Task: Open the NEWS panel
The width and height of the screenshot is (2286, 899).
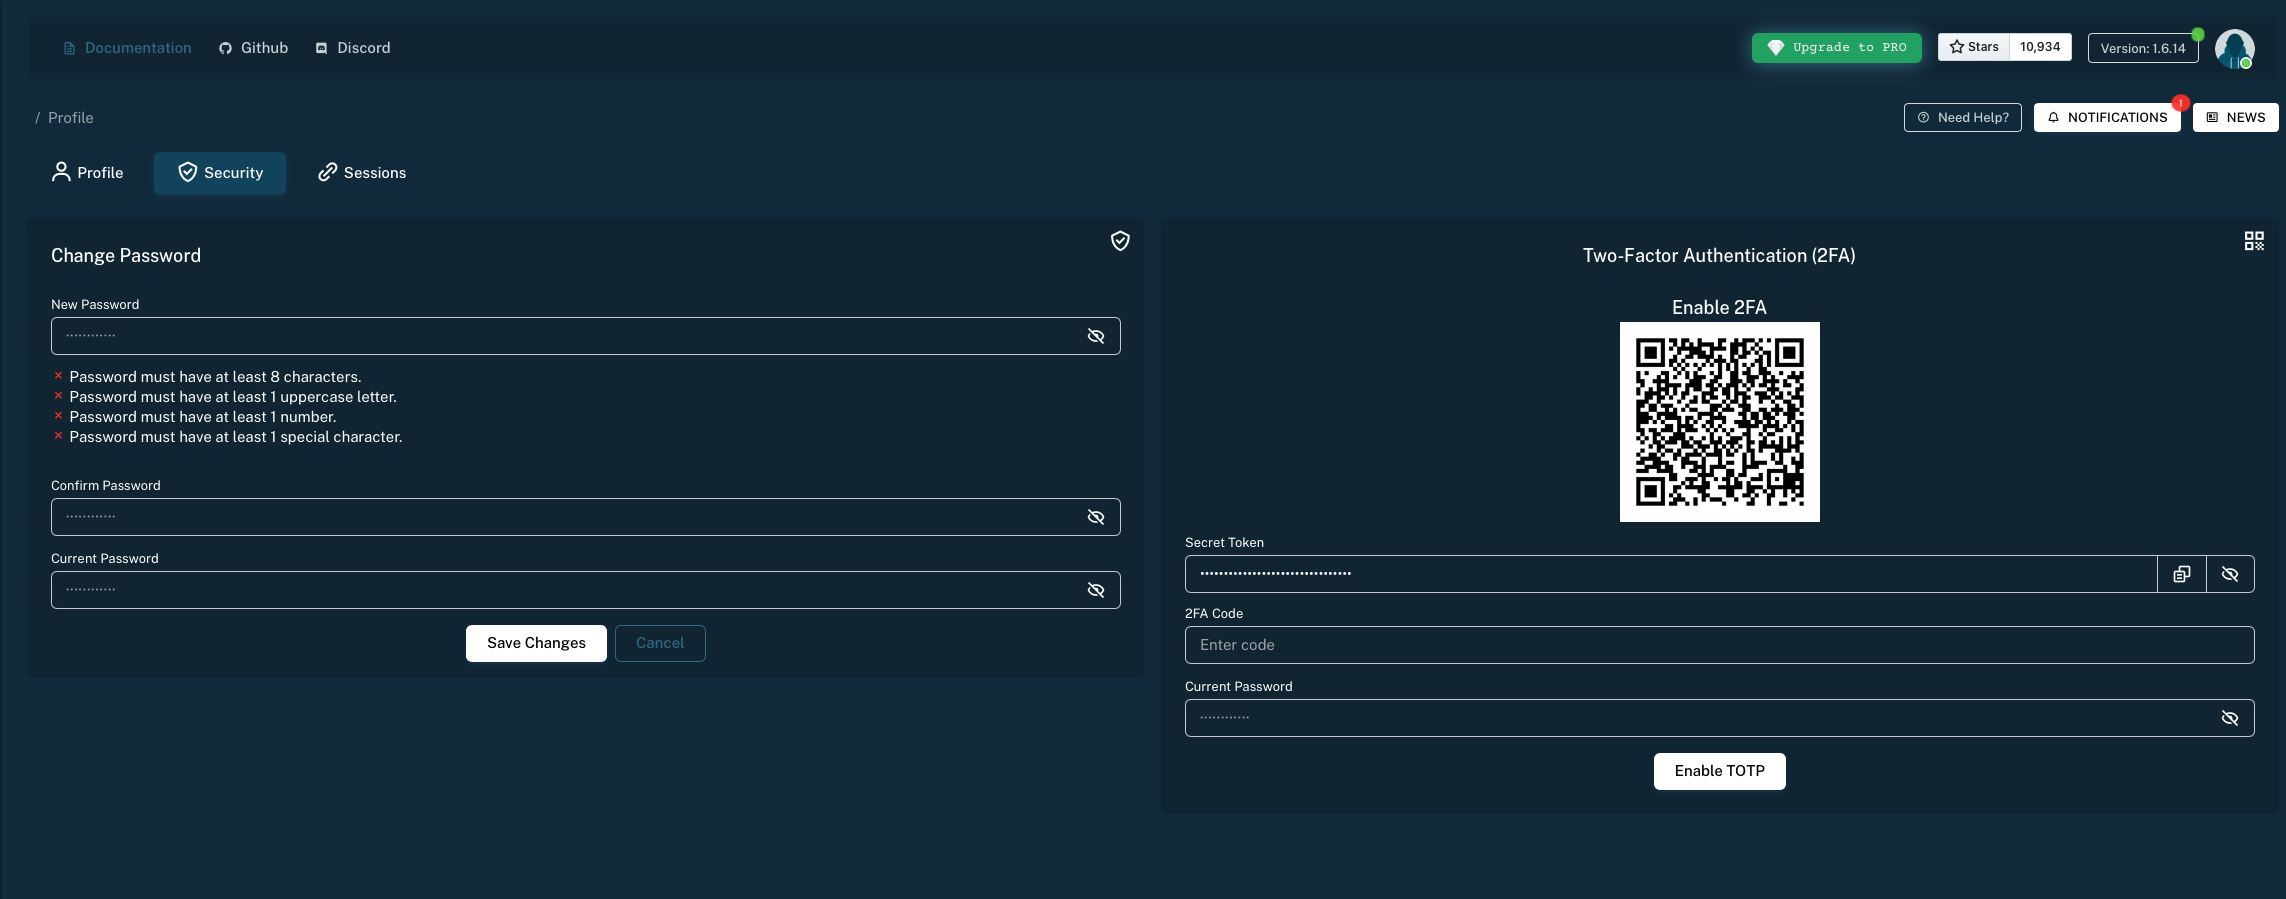Action: pyautogui.click(x=2236, y=117)
